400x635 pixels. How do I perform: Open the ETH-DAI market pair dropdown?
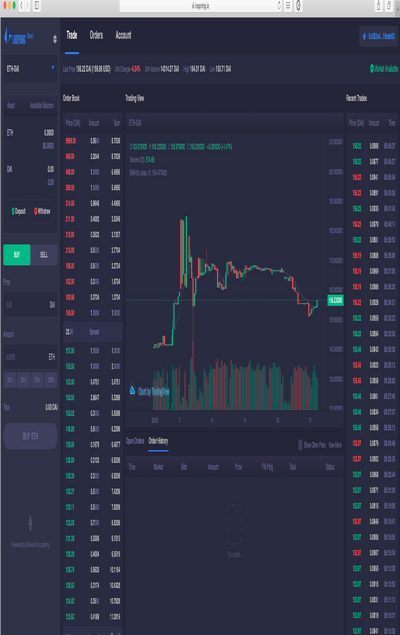pos(30,69)
